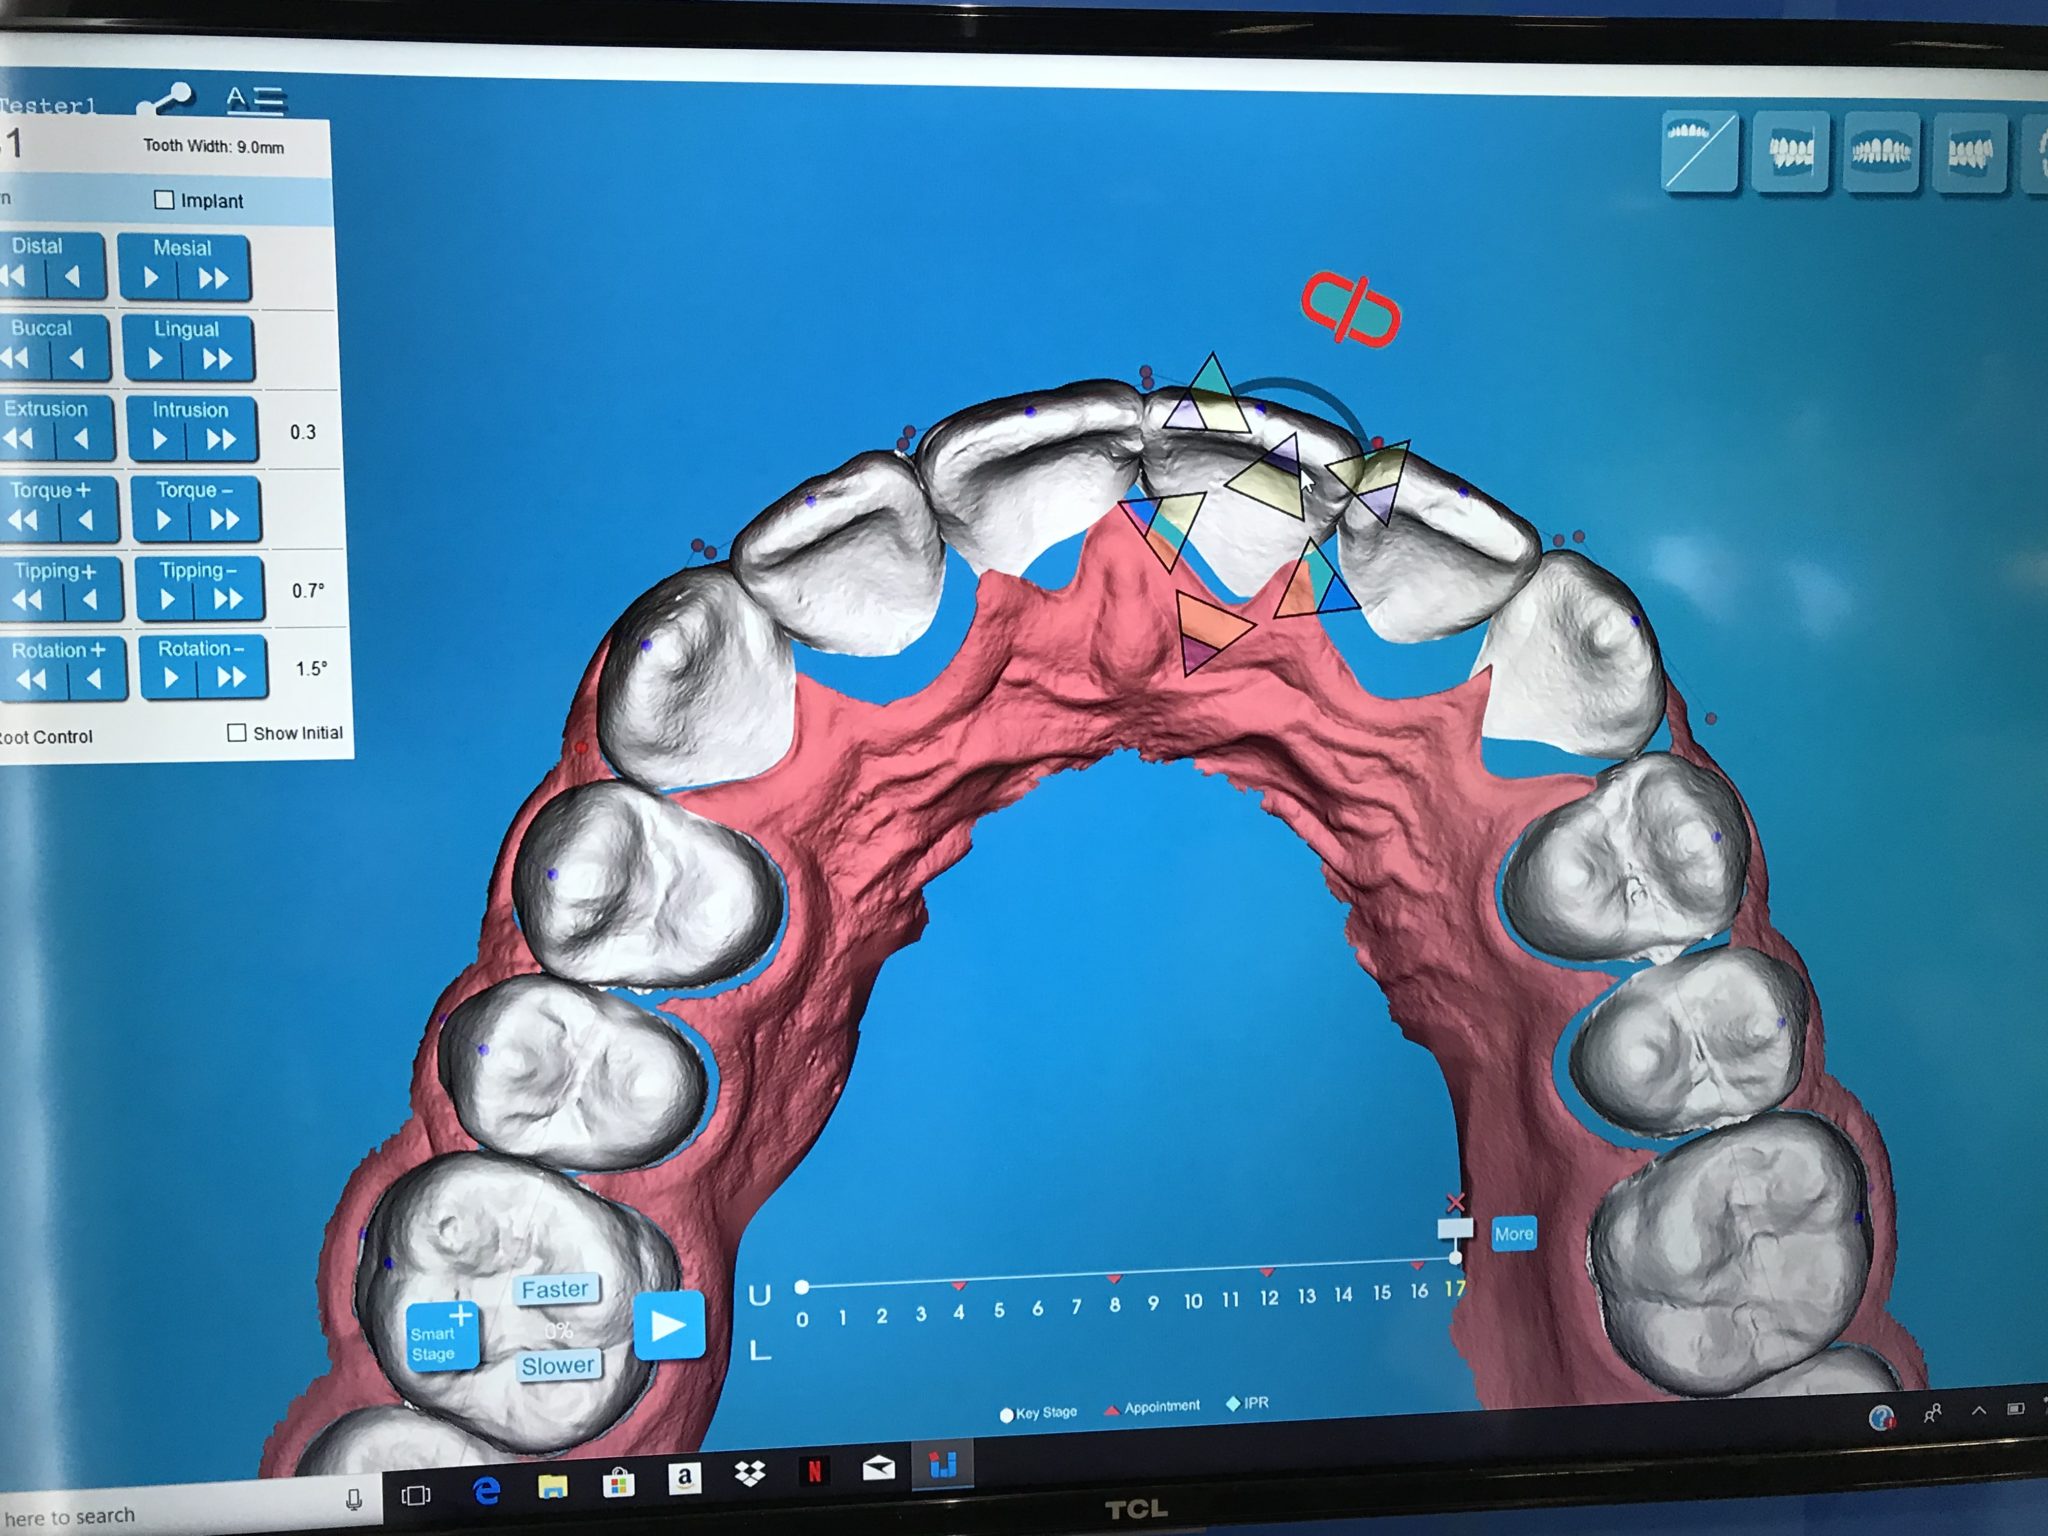Jump to stage 0 on timeline

[x=802, y=1319]
